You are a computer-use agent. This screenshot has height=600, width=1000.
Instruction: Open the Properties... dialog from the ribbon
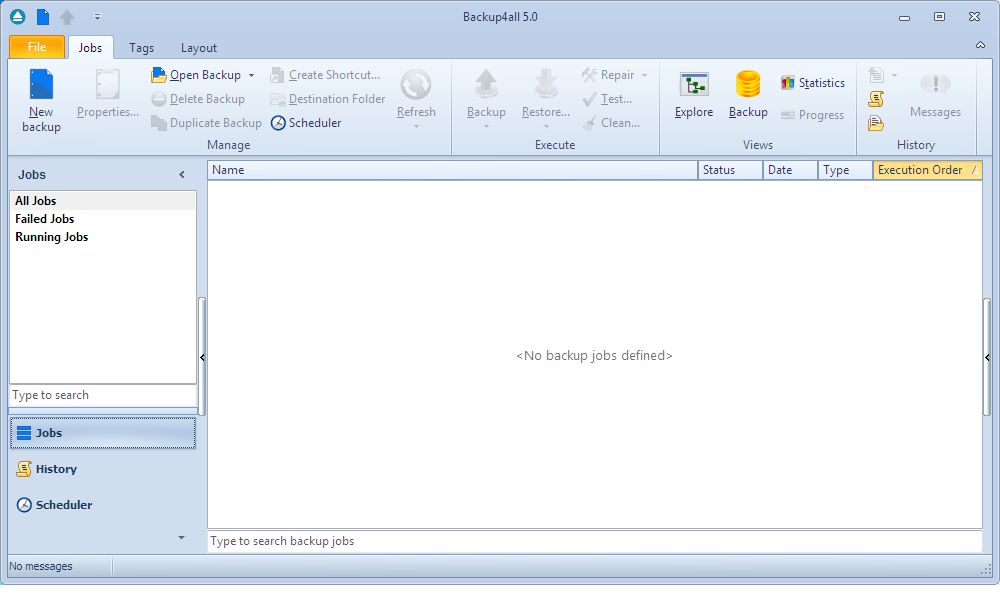108,94
